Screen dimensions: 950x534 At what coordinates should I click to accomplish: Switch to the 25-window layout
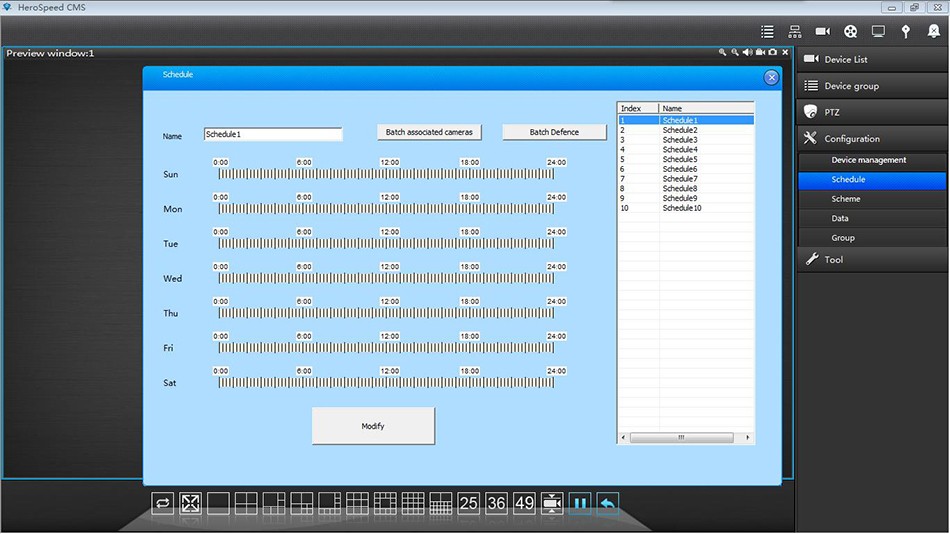[x=468, y=504]
